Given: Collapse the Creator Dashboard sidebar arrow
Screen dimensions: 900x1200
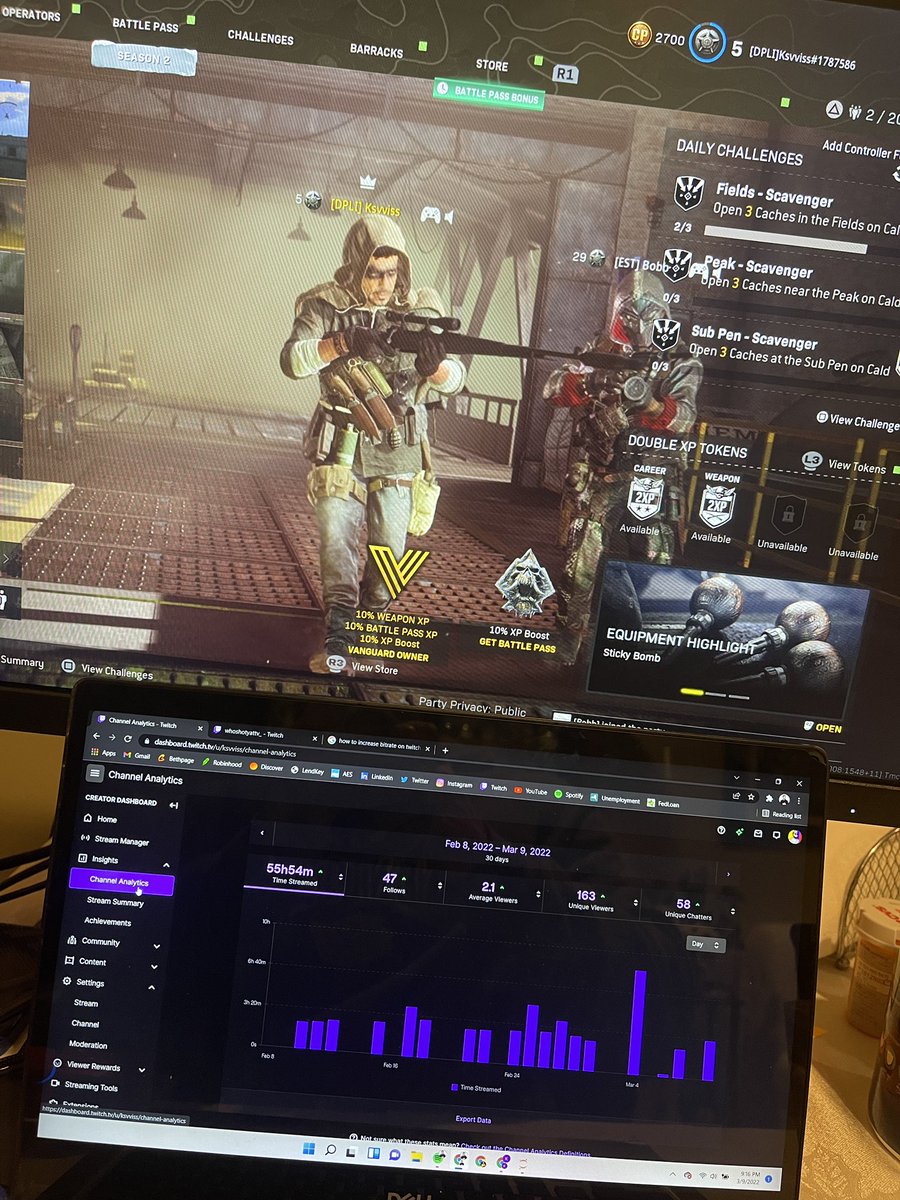Looking at the screenshot, I should 174,805.
